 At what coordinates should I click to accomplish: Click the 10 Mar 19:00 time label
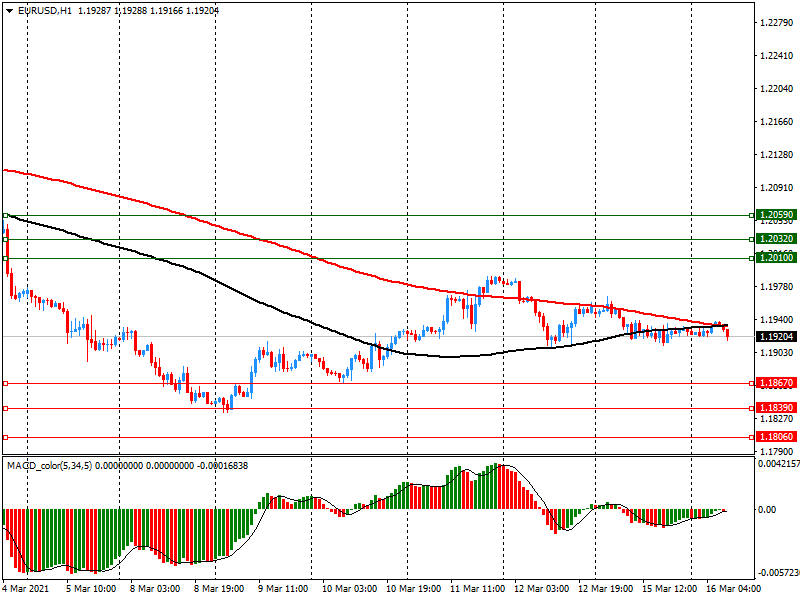414,589
